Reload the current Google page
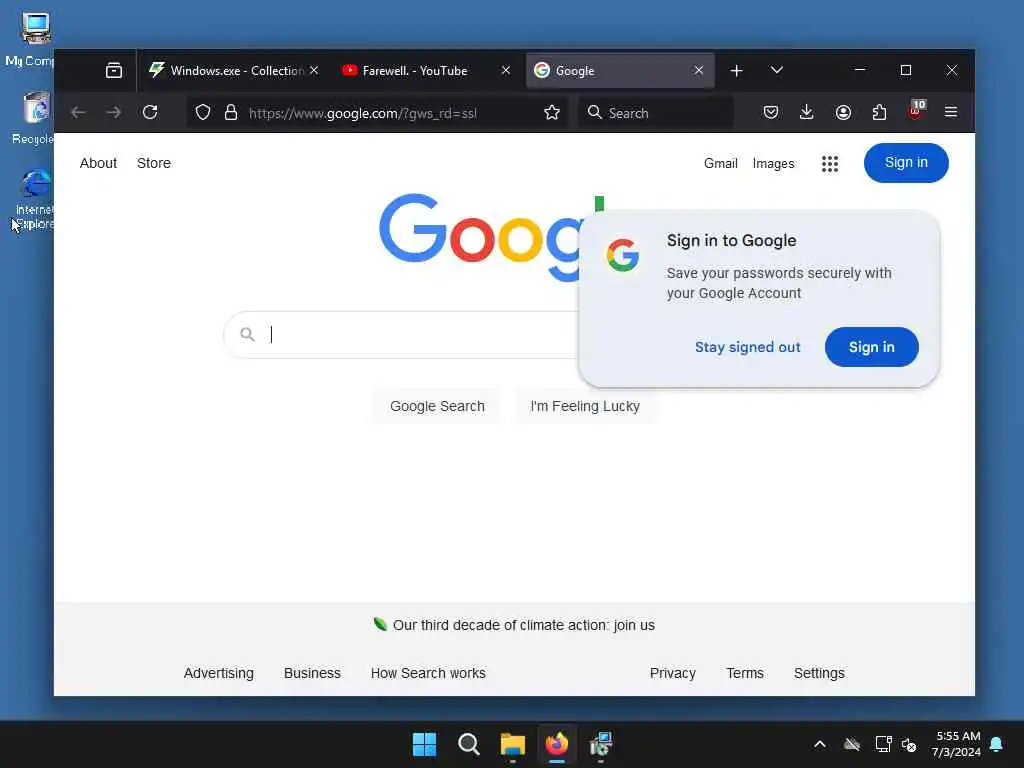Viewport: 1024px width, 768px height. [150, 112]
